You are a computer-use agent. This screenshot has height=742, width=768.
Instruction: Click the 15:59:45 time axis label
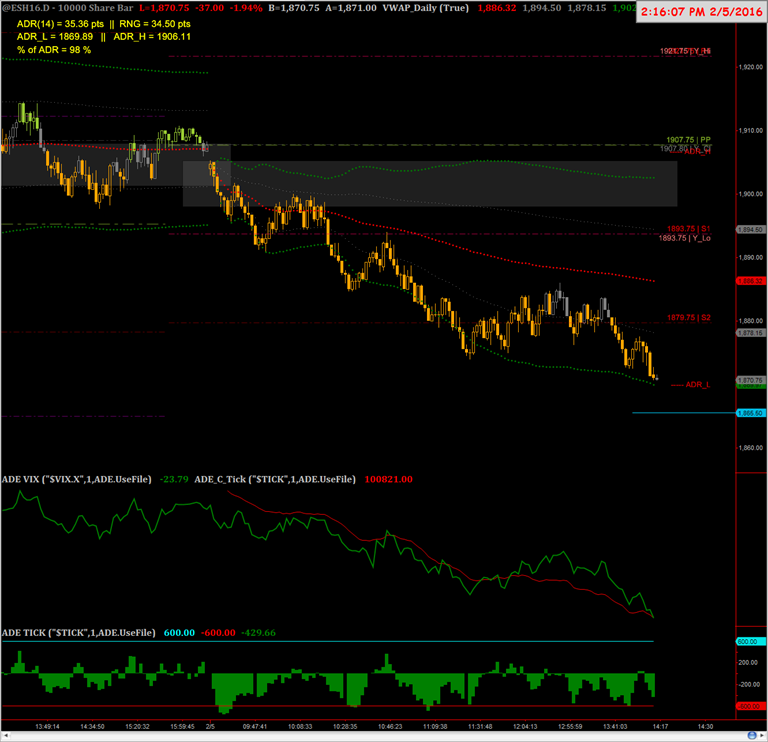183,727
